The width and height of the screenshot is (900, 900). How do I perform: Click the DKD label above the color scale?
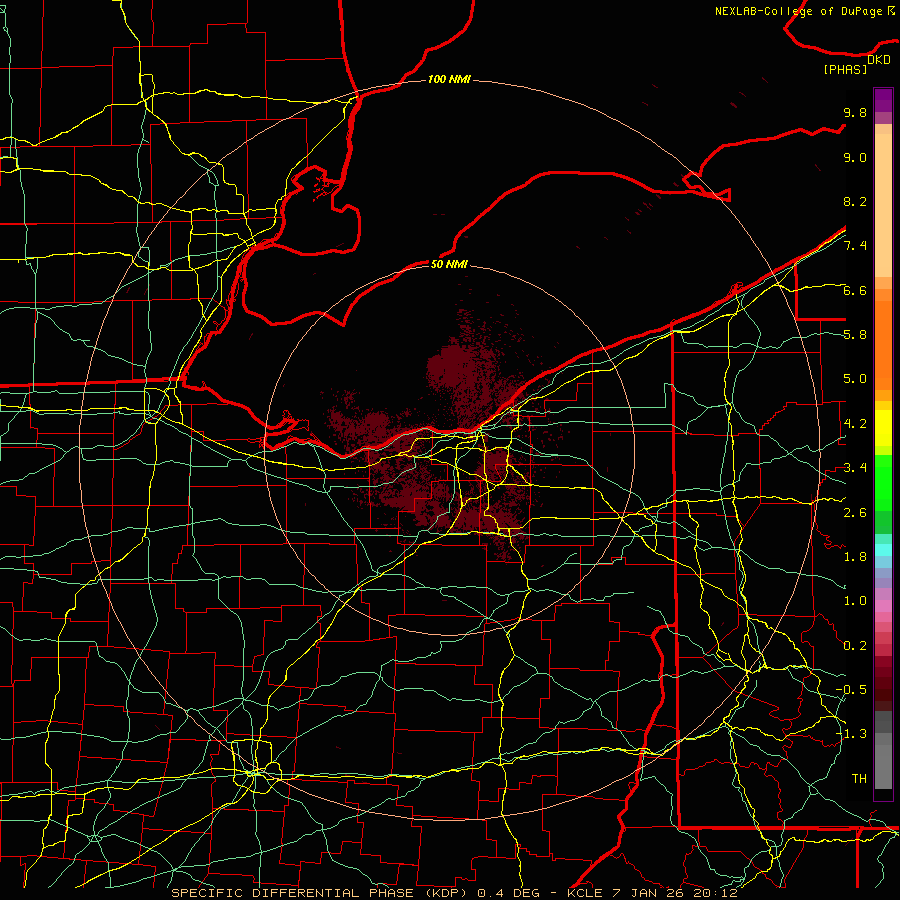pos(879,59)
